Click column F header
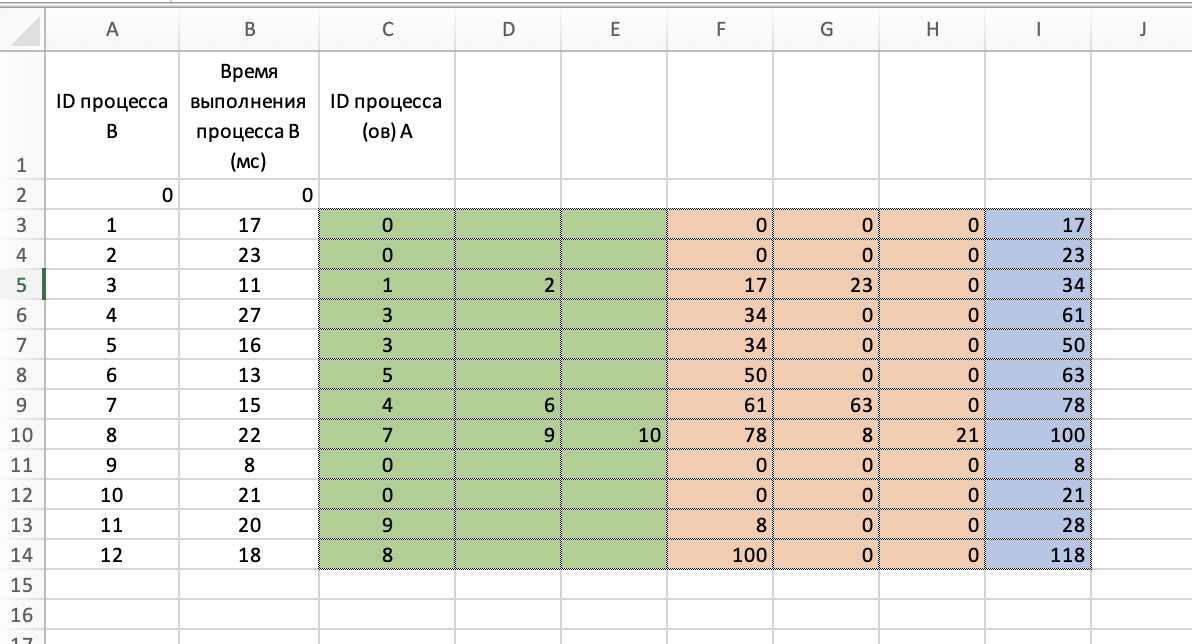Screen dimensions: 1192x644 (x=720, y=31)
